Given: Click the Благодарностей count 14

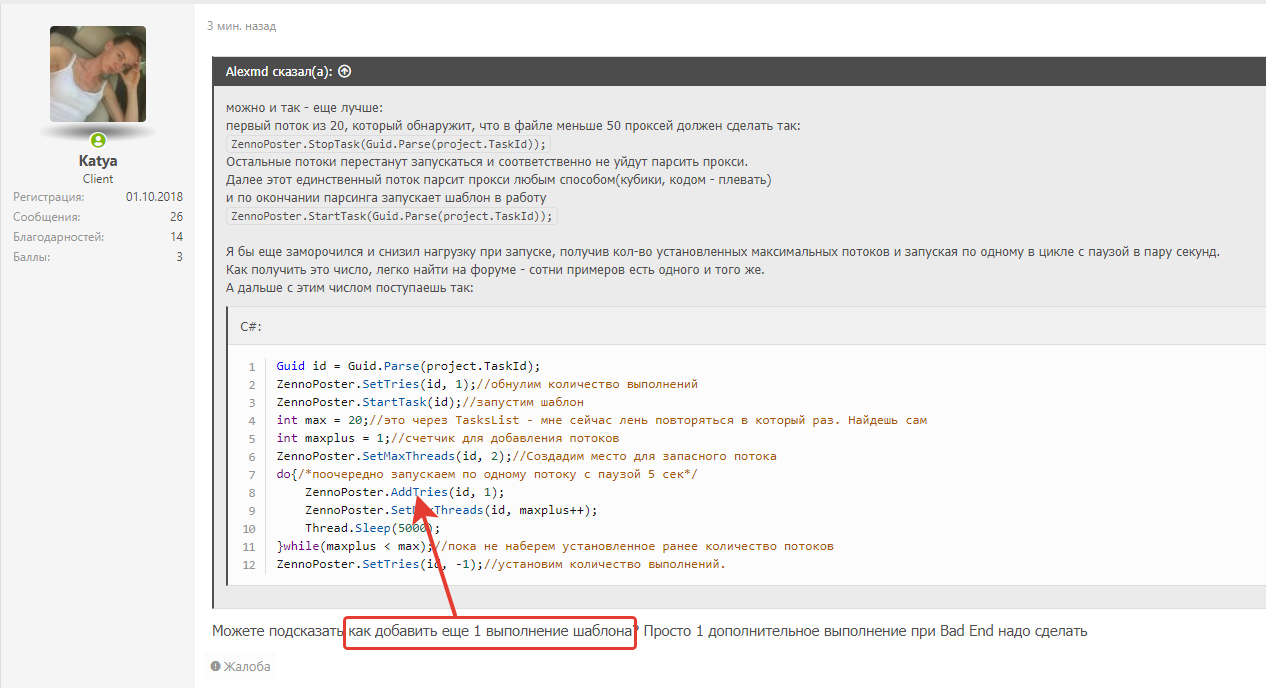Looking at the screenshot, I should [x=176, y=237].
